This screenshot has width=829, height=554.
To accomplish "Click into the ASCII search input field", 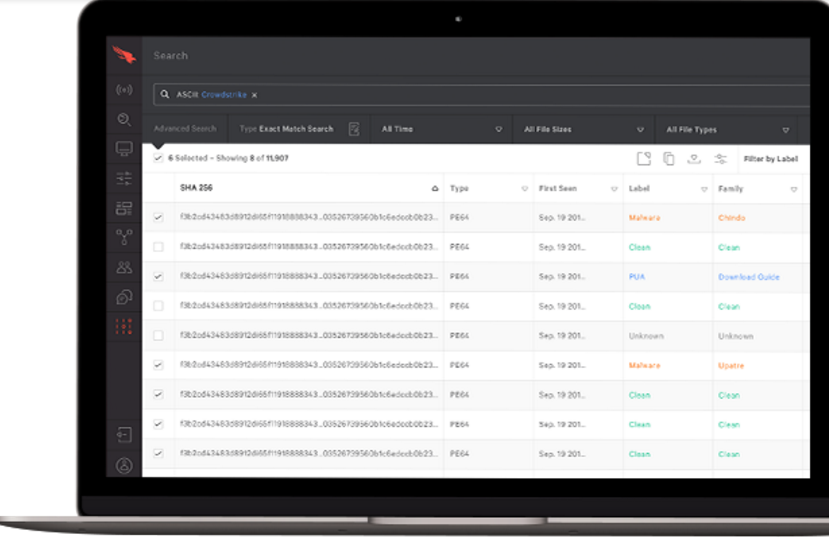I will (500, 95).
